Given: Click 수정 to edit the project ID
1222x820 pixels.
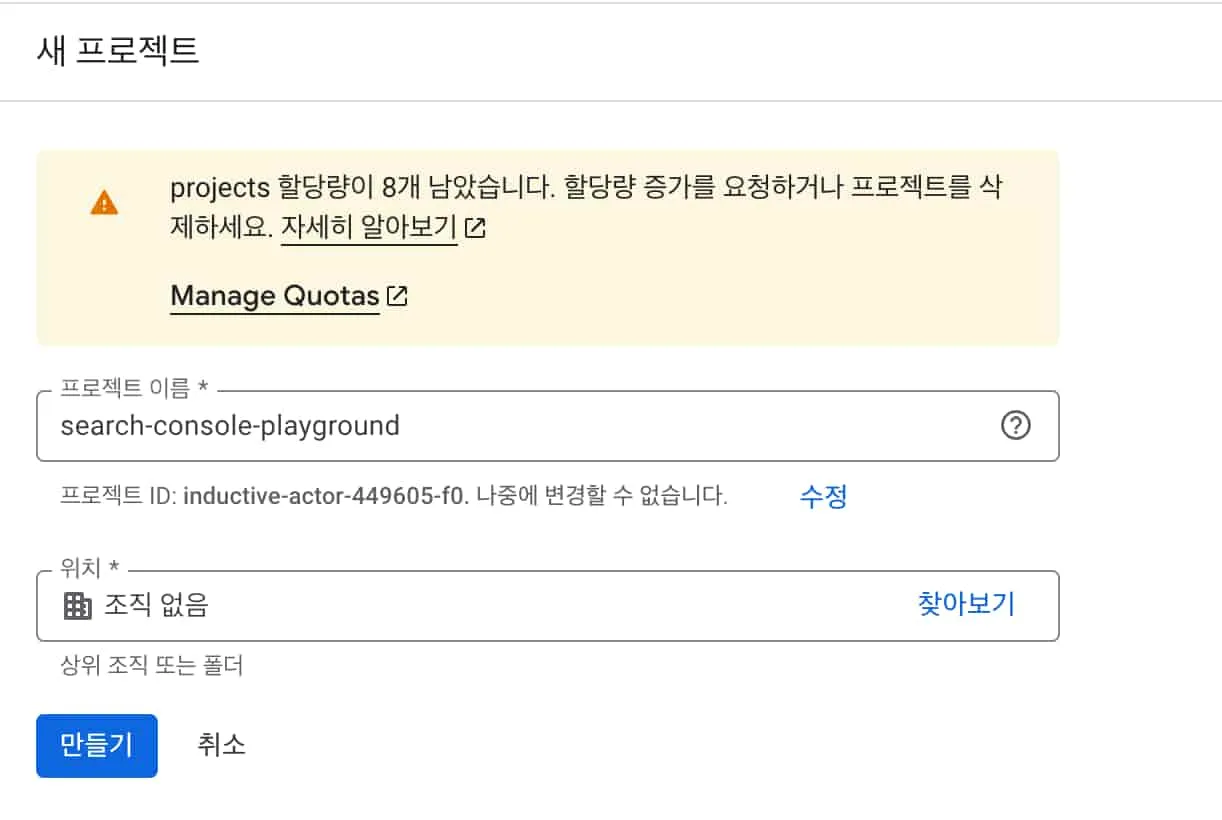Looking at the screenshot, I should pyautogui.click(x=821, y=496).
